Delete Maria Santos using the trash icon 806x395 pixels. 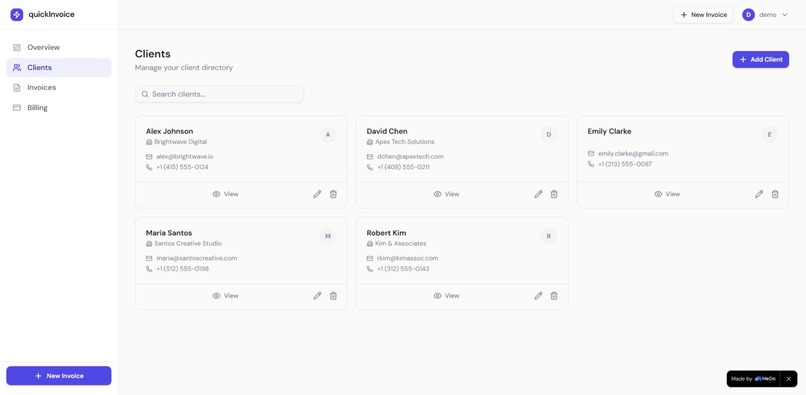click(333, 296)
